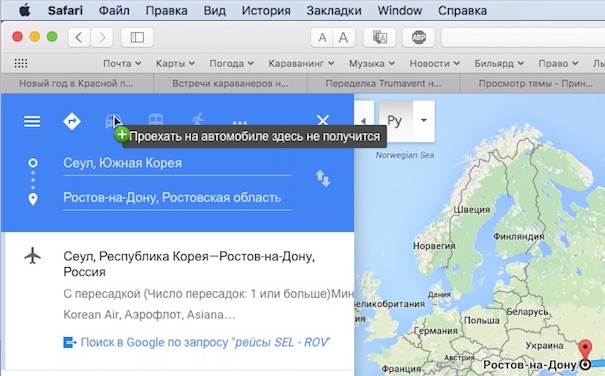605x376 pixels.
Task: Click the Швеция label on map
Action: (471, 210)
